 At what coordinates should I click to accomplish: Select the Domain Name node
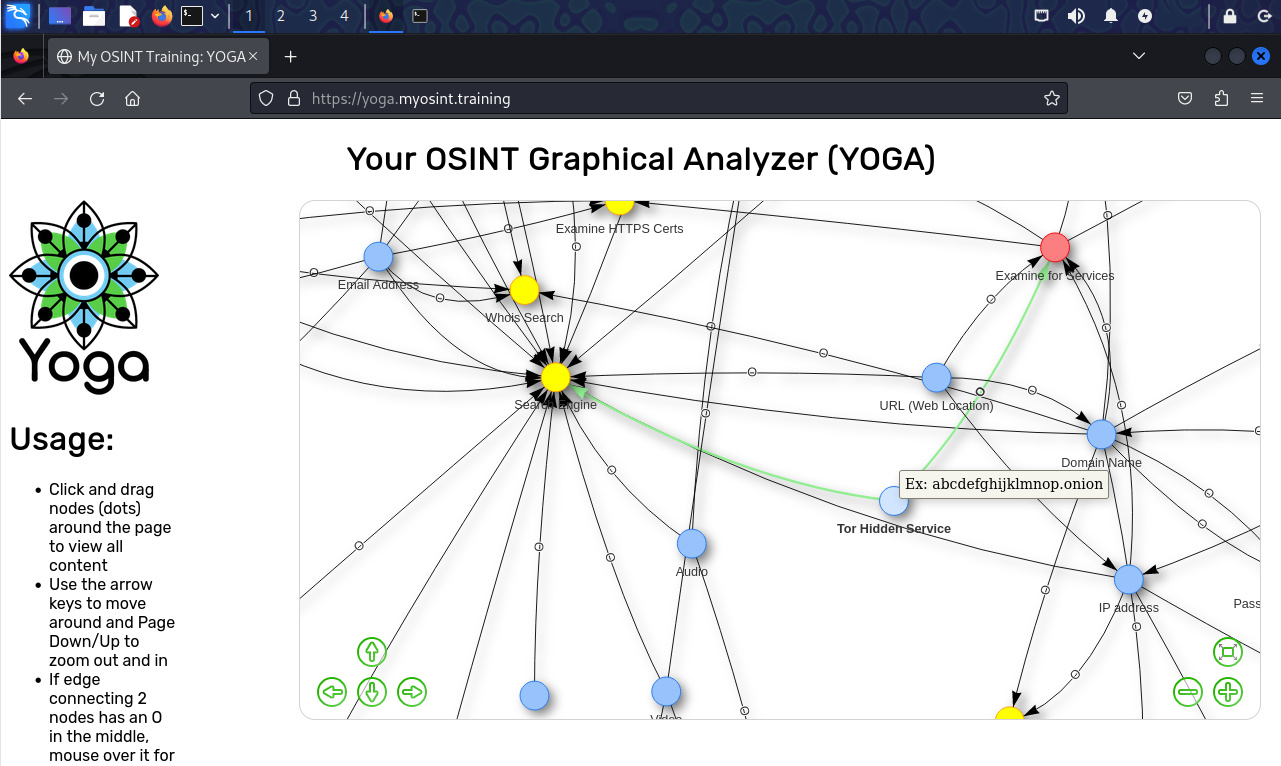(1101, 434)
